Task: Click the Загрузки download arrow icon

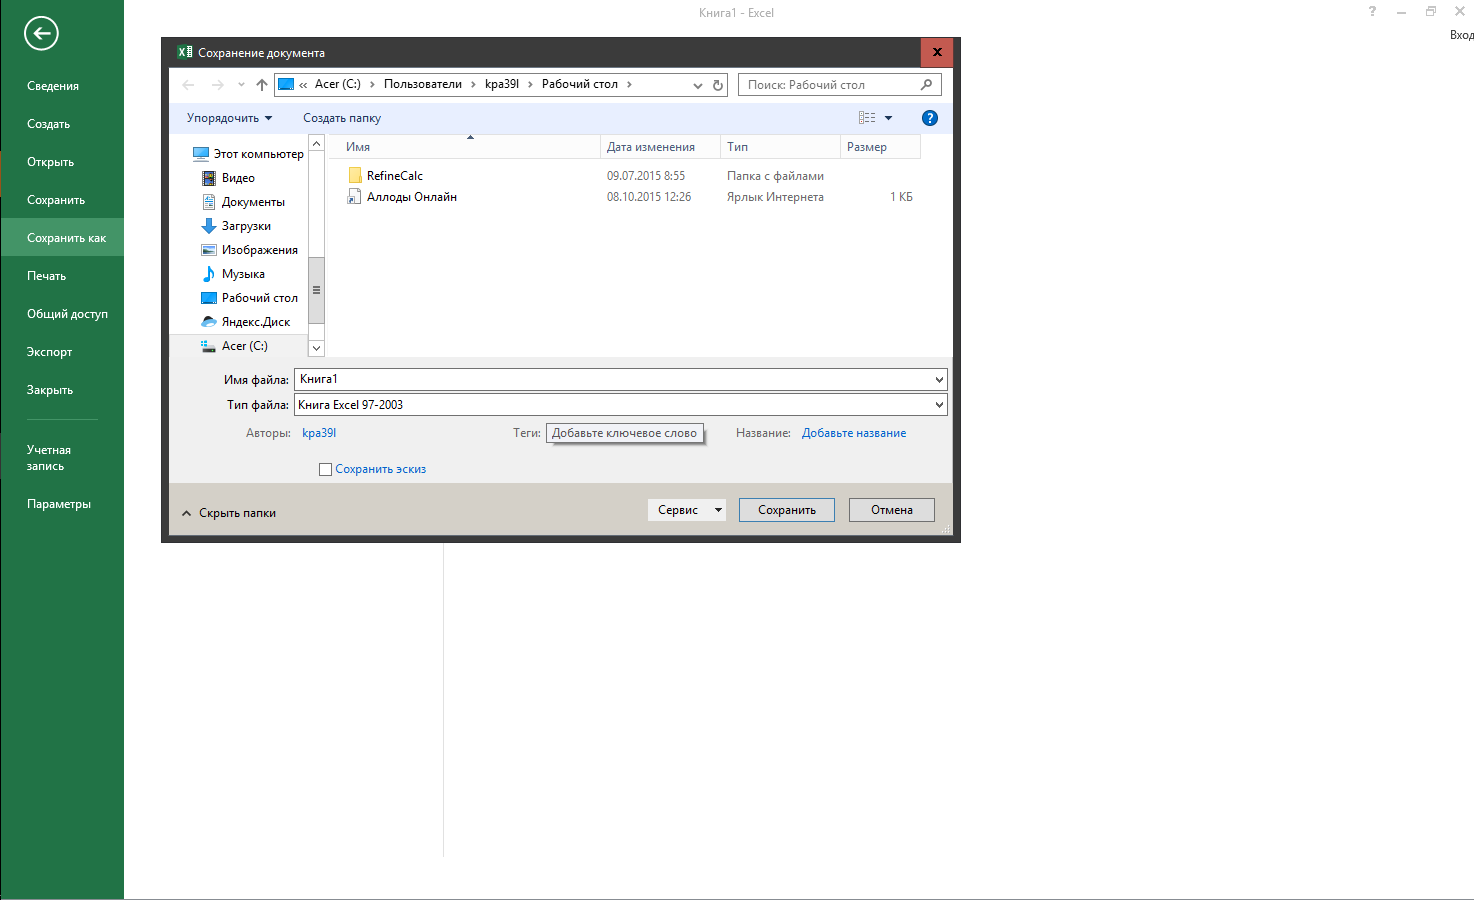Action: 209,226
